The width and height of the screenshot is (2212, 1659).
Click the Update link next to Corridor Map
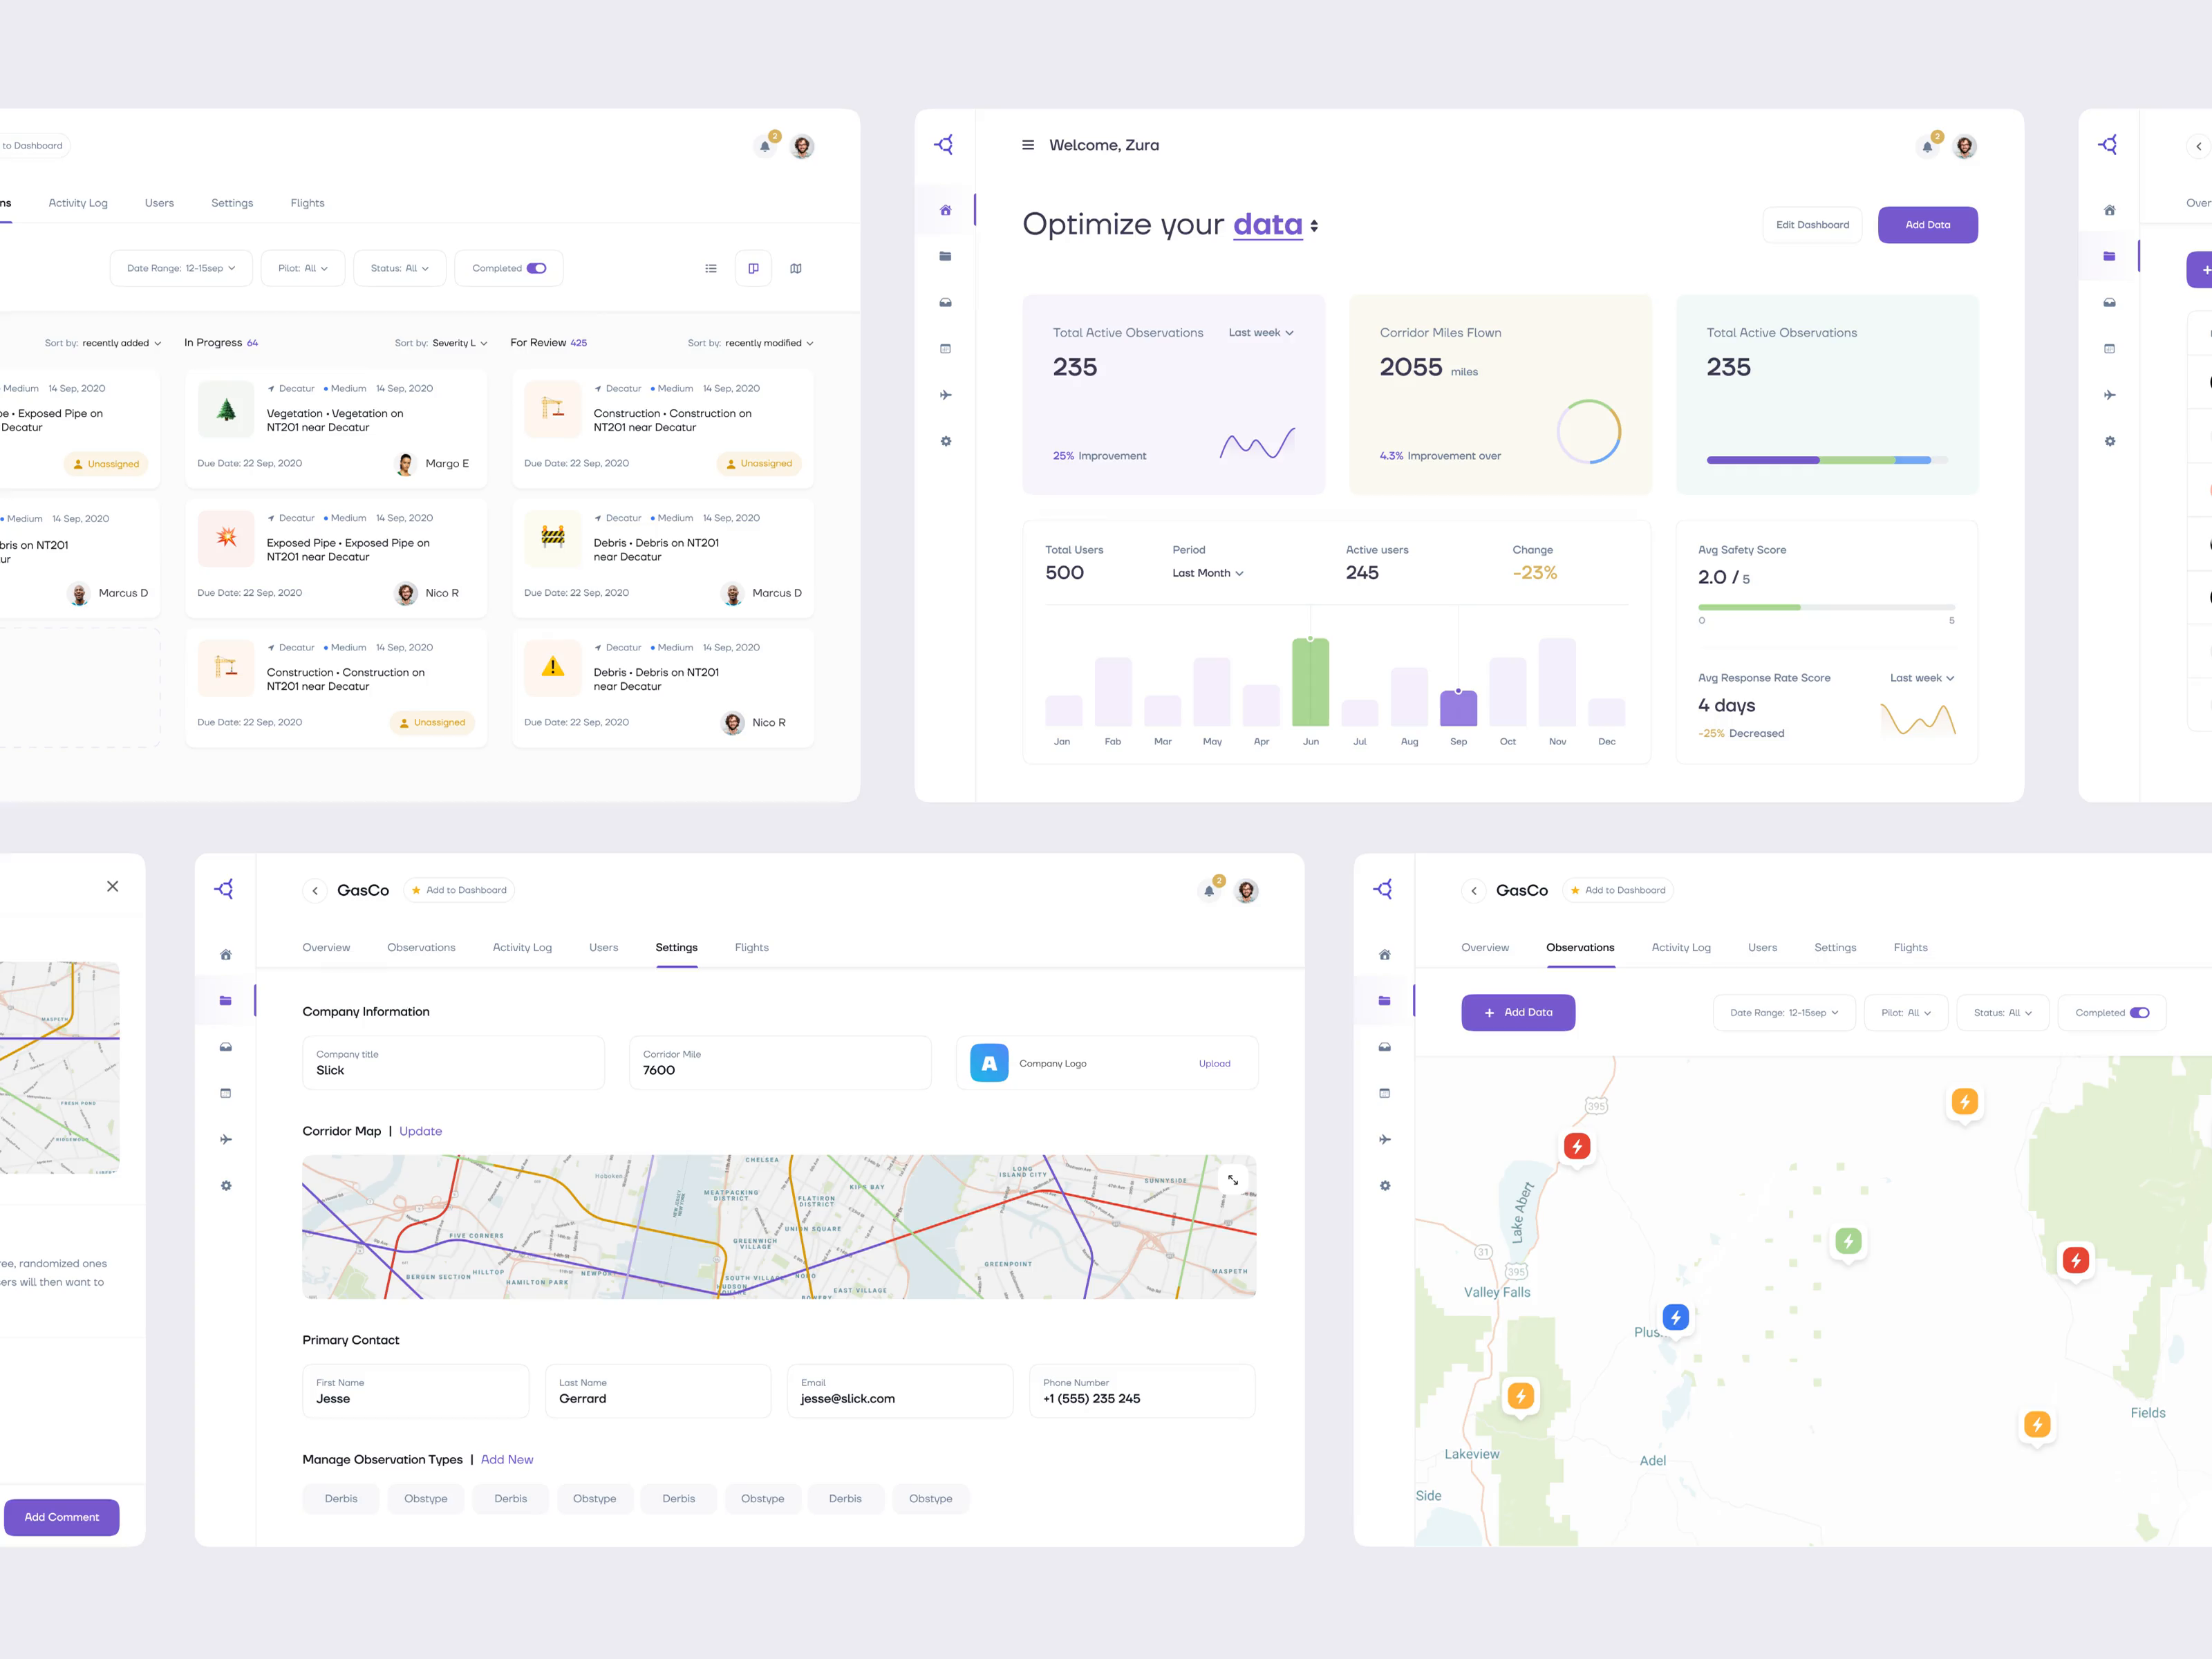420,1130
